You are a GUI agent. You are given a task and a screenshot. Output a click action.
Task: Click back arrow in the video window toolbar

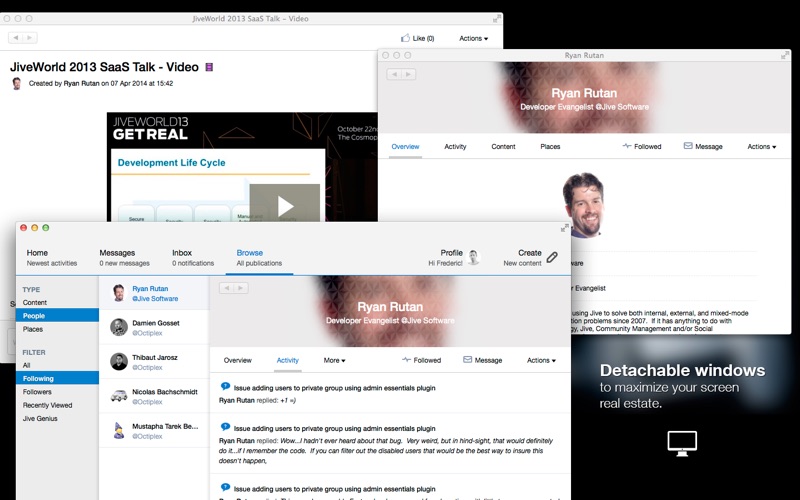pos(16,38)
